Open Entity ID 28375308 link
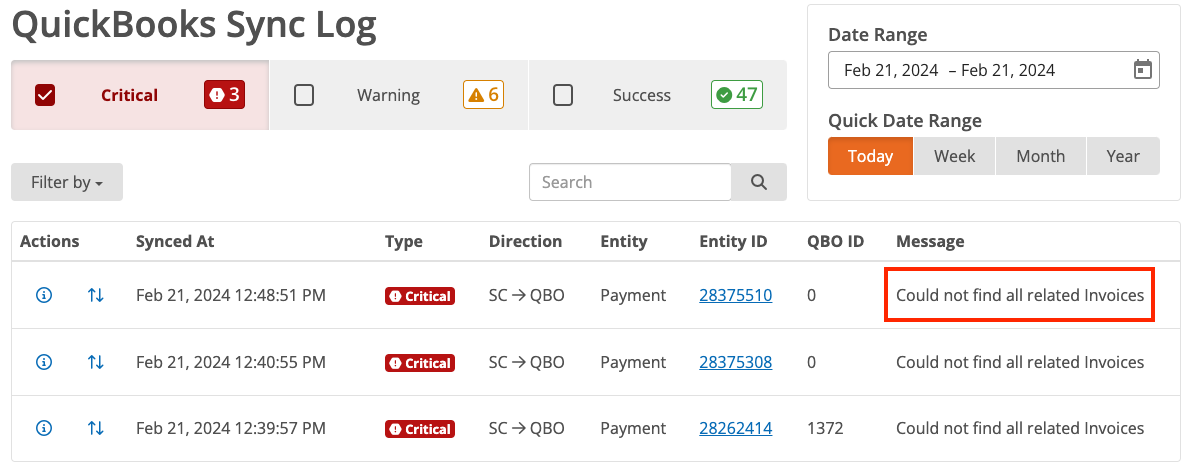1192x472 pixels. (x=736, y=362)
